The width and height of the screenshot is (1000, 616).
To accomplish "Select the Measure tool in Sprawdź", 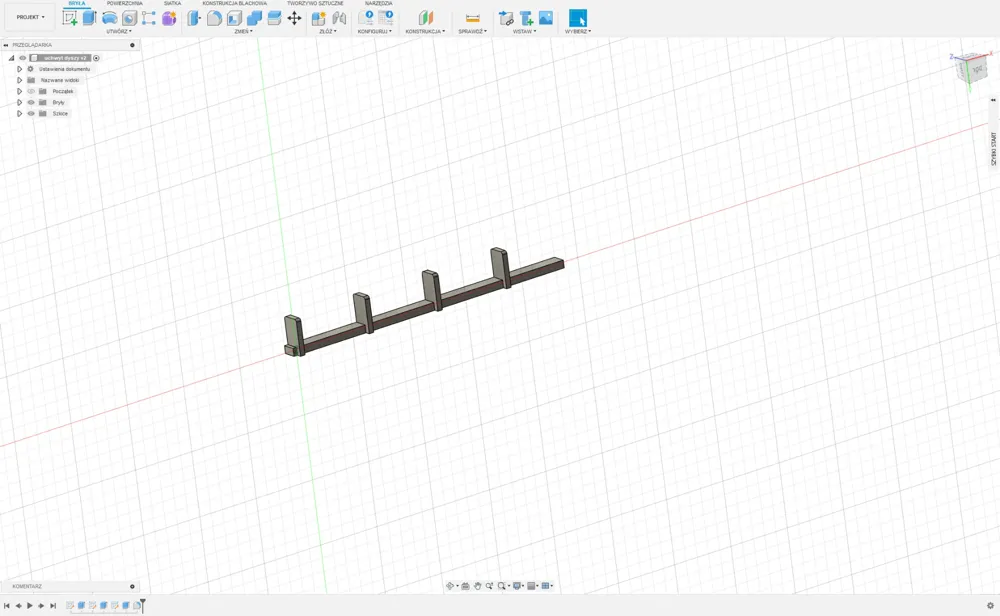I will coord(473,18).
